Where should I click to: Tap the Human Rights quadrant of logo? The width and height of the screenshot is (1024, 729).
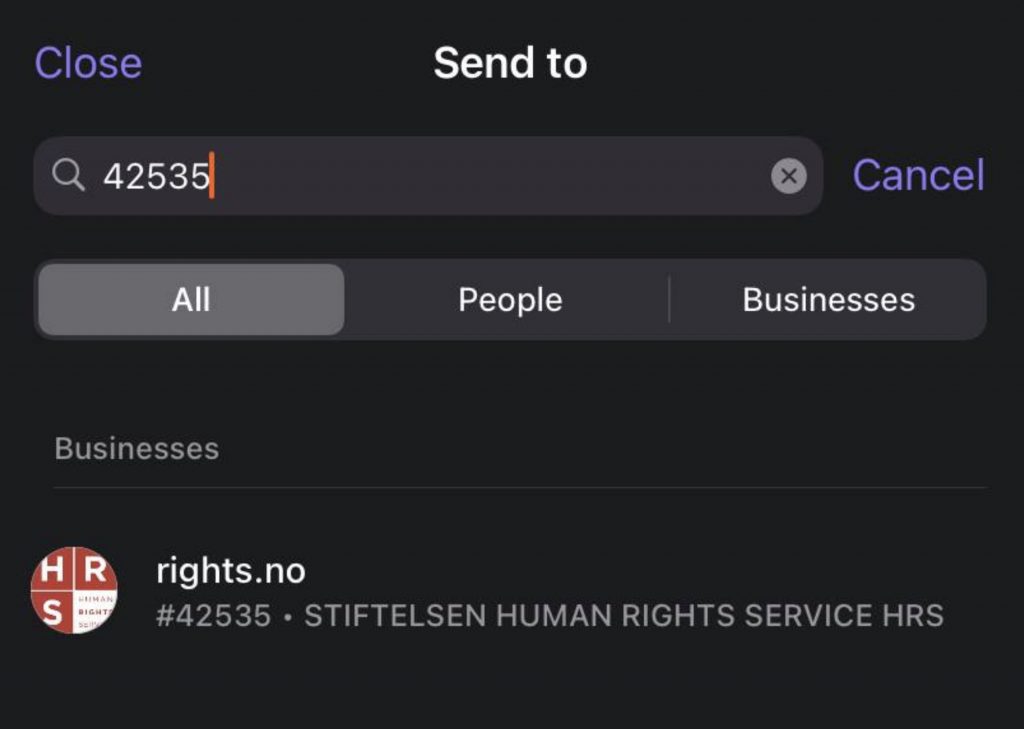(x=95, y=611)
